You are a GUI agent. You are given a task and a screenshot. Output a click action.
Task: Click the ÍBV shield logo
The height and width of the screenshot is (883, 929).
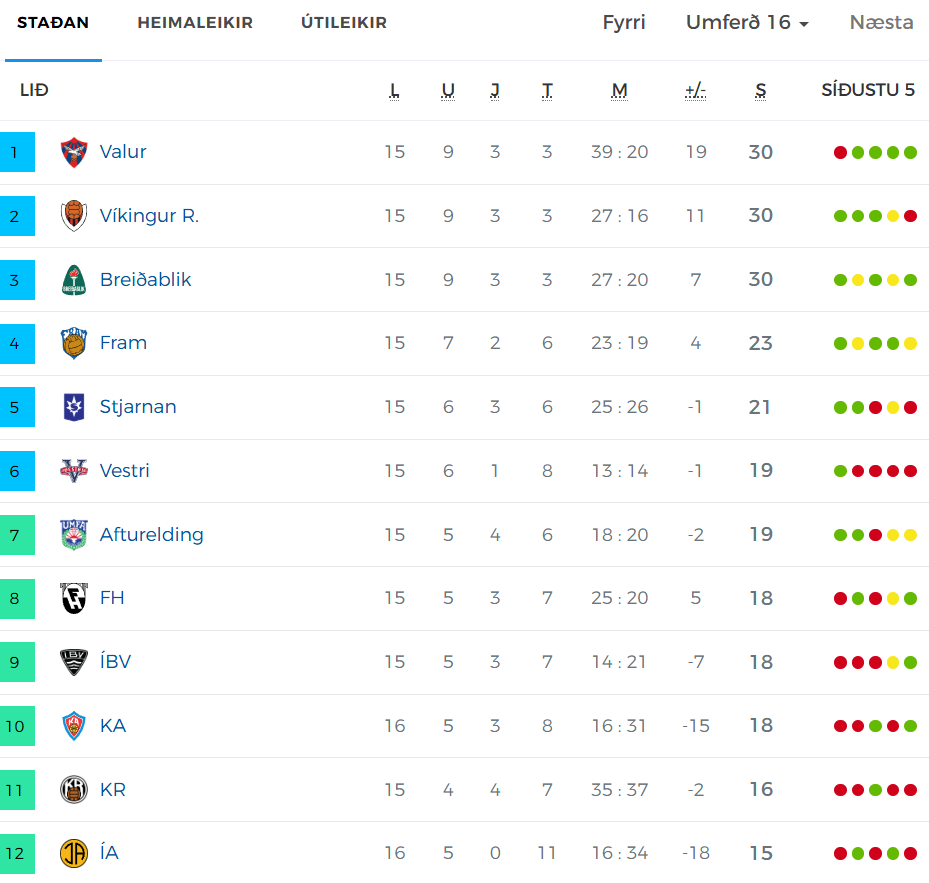(74, 662)
